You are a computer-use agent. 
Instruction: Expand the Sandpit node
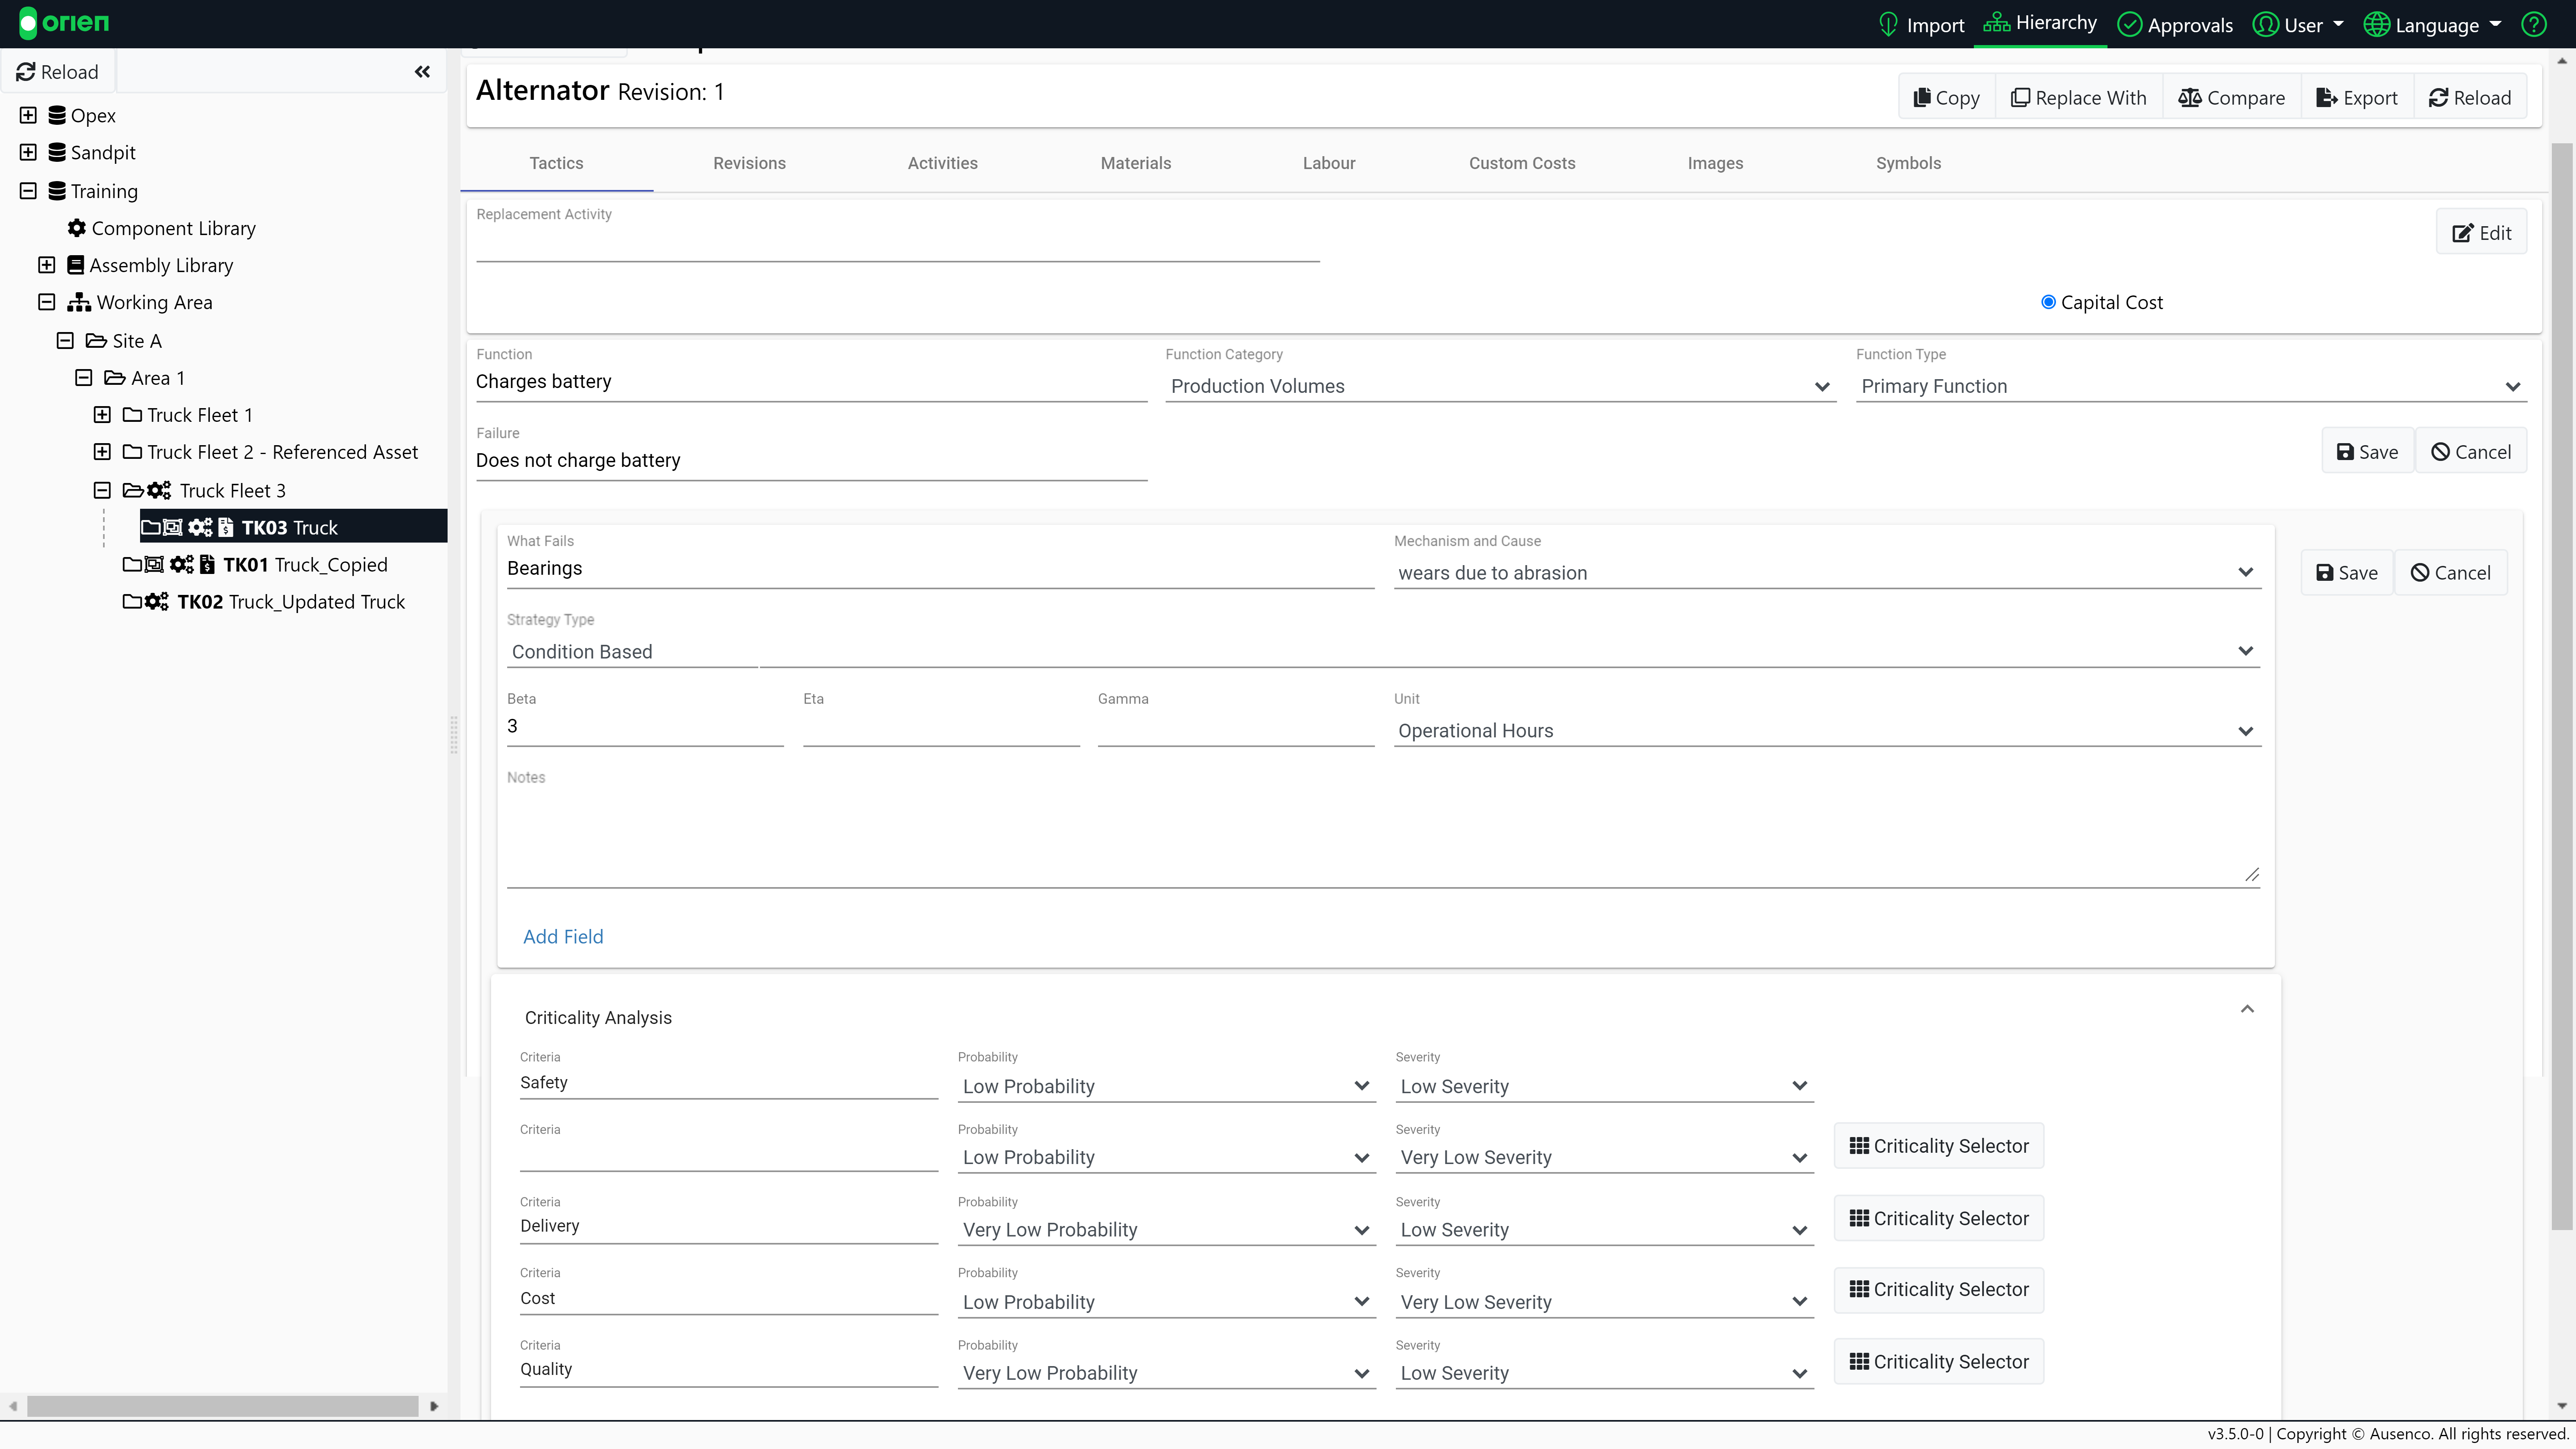pos(28,152)
